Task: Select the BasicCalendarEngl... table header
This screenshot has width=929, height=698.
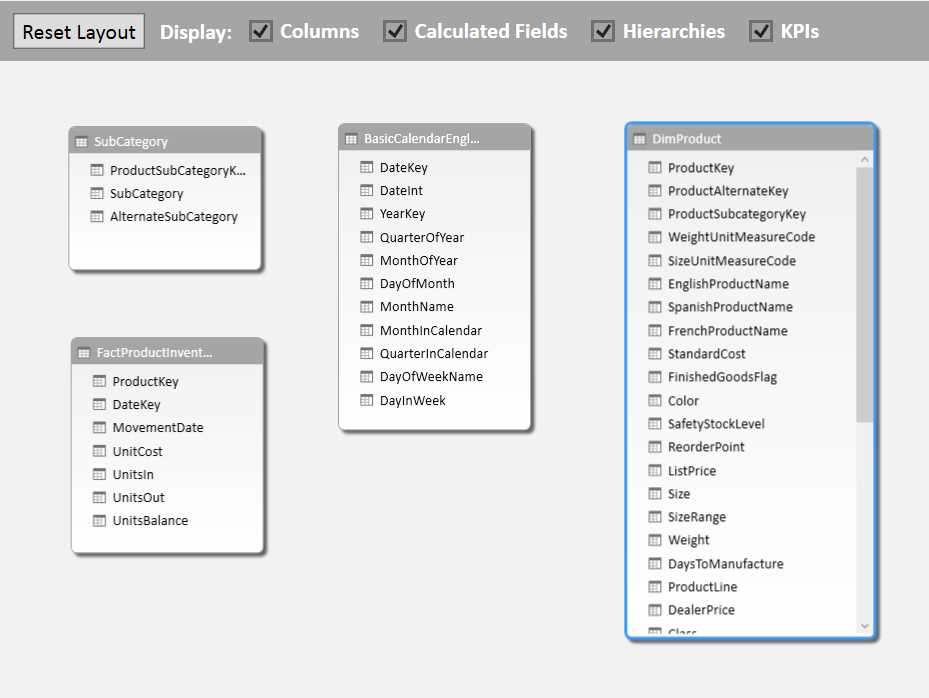Action: [435, 138]
